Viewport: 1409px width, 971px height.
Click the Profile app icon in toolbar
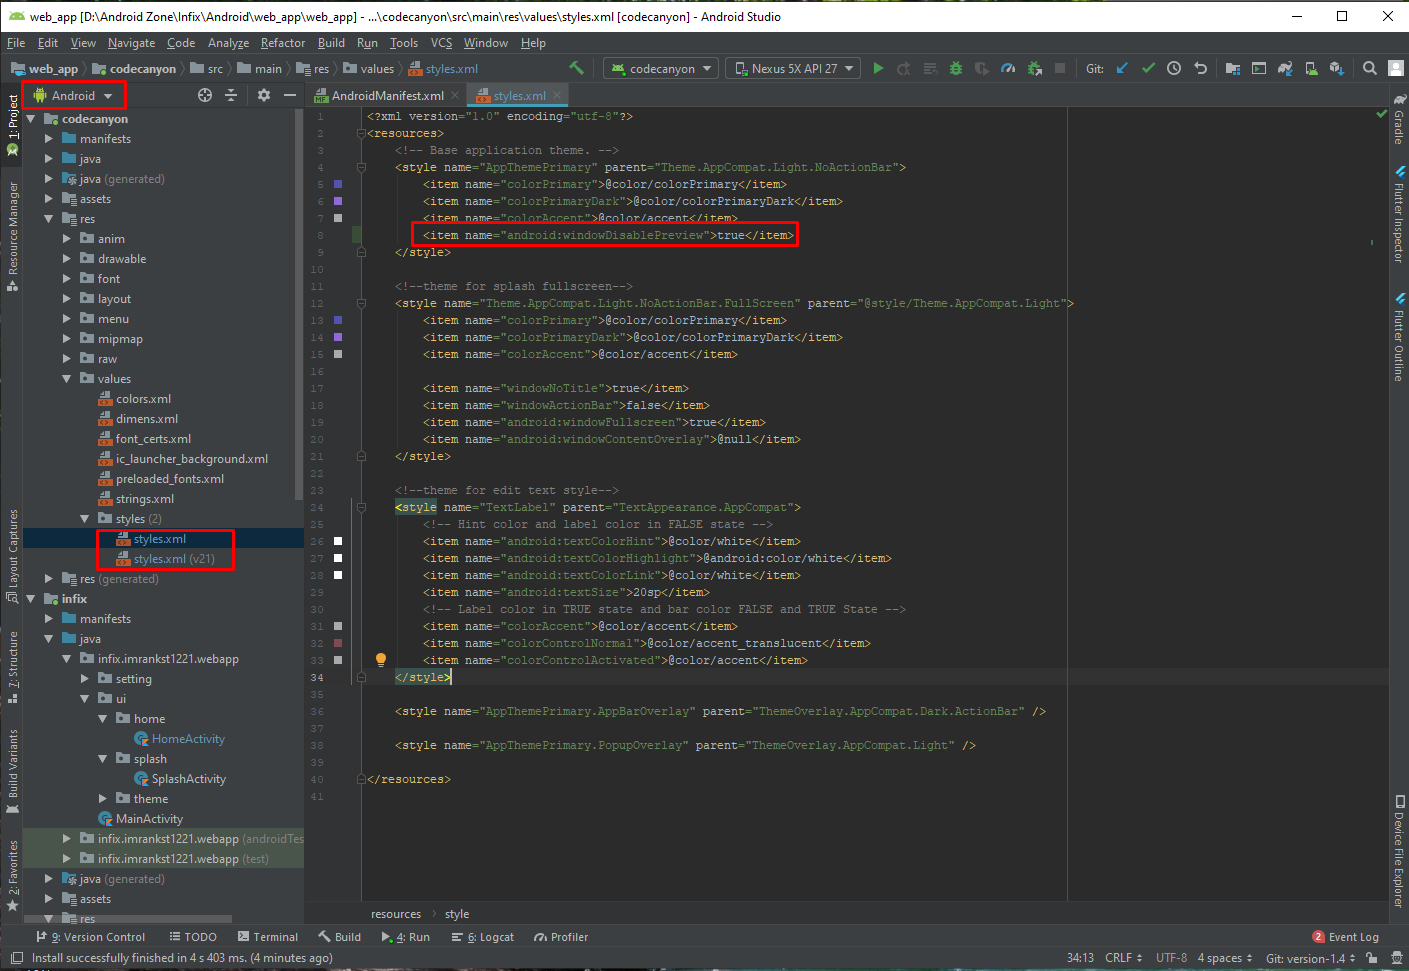1006,68
